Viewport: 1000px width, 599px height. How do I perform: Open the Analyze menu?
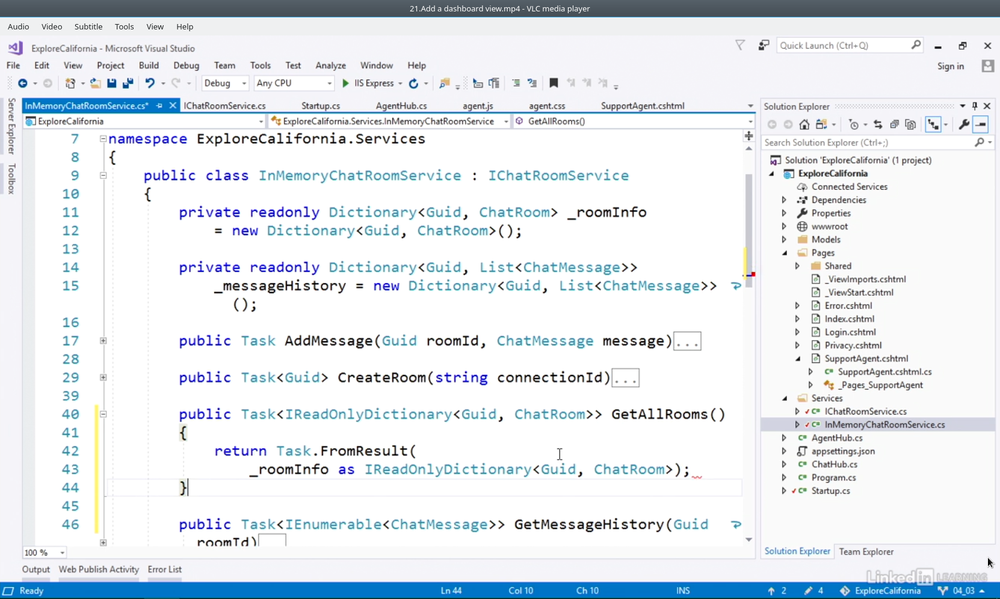[x=330, y=65]
